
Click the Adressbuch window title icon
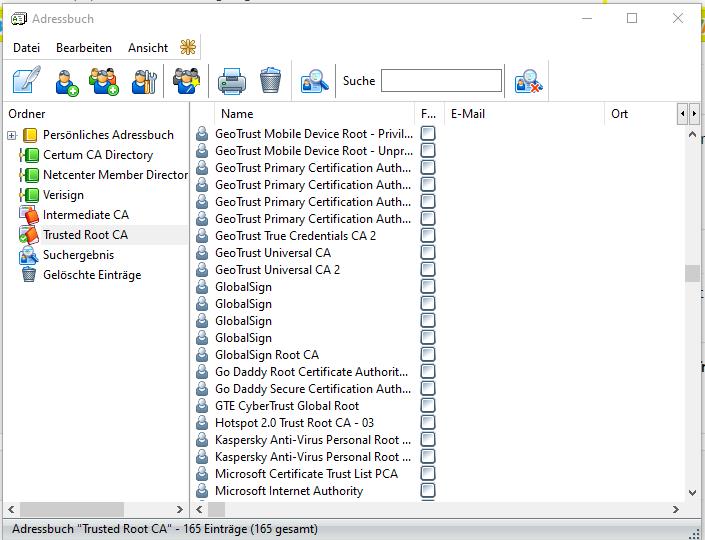[19, 19]
